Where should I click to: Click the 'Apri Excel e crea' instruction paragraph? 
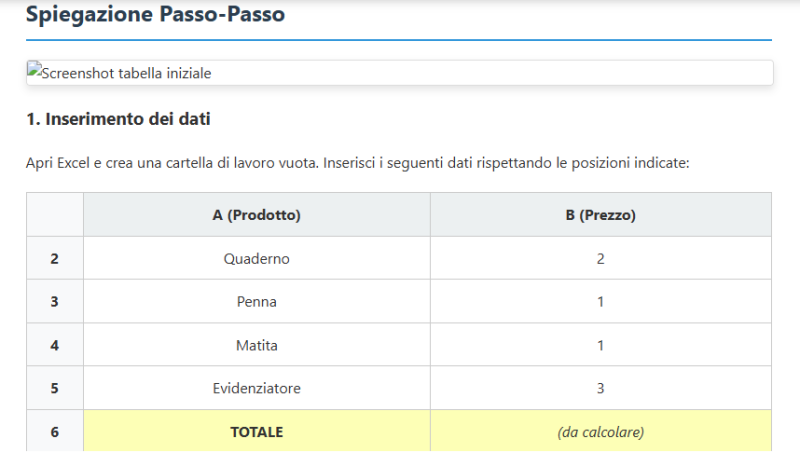coord(357,162)
